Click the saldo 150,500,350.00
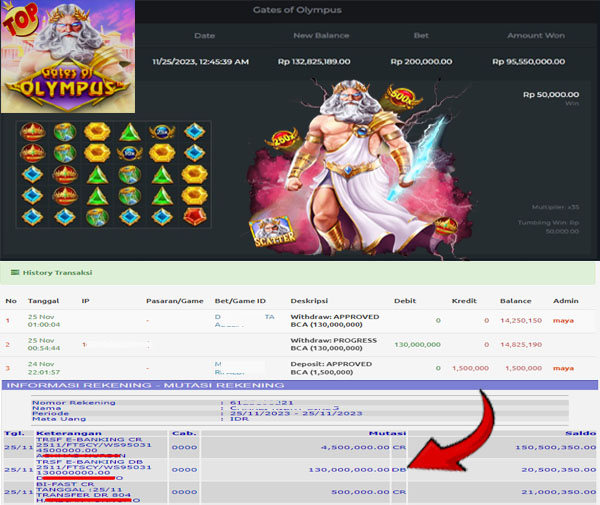 [556, 447]
